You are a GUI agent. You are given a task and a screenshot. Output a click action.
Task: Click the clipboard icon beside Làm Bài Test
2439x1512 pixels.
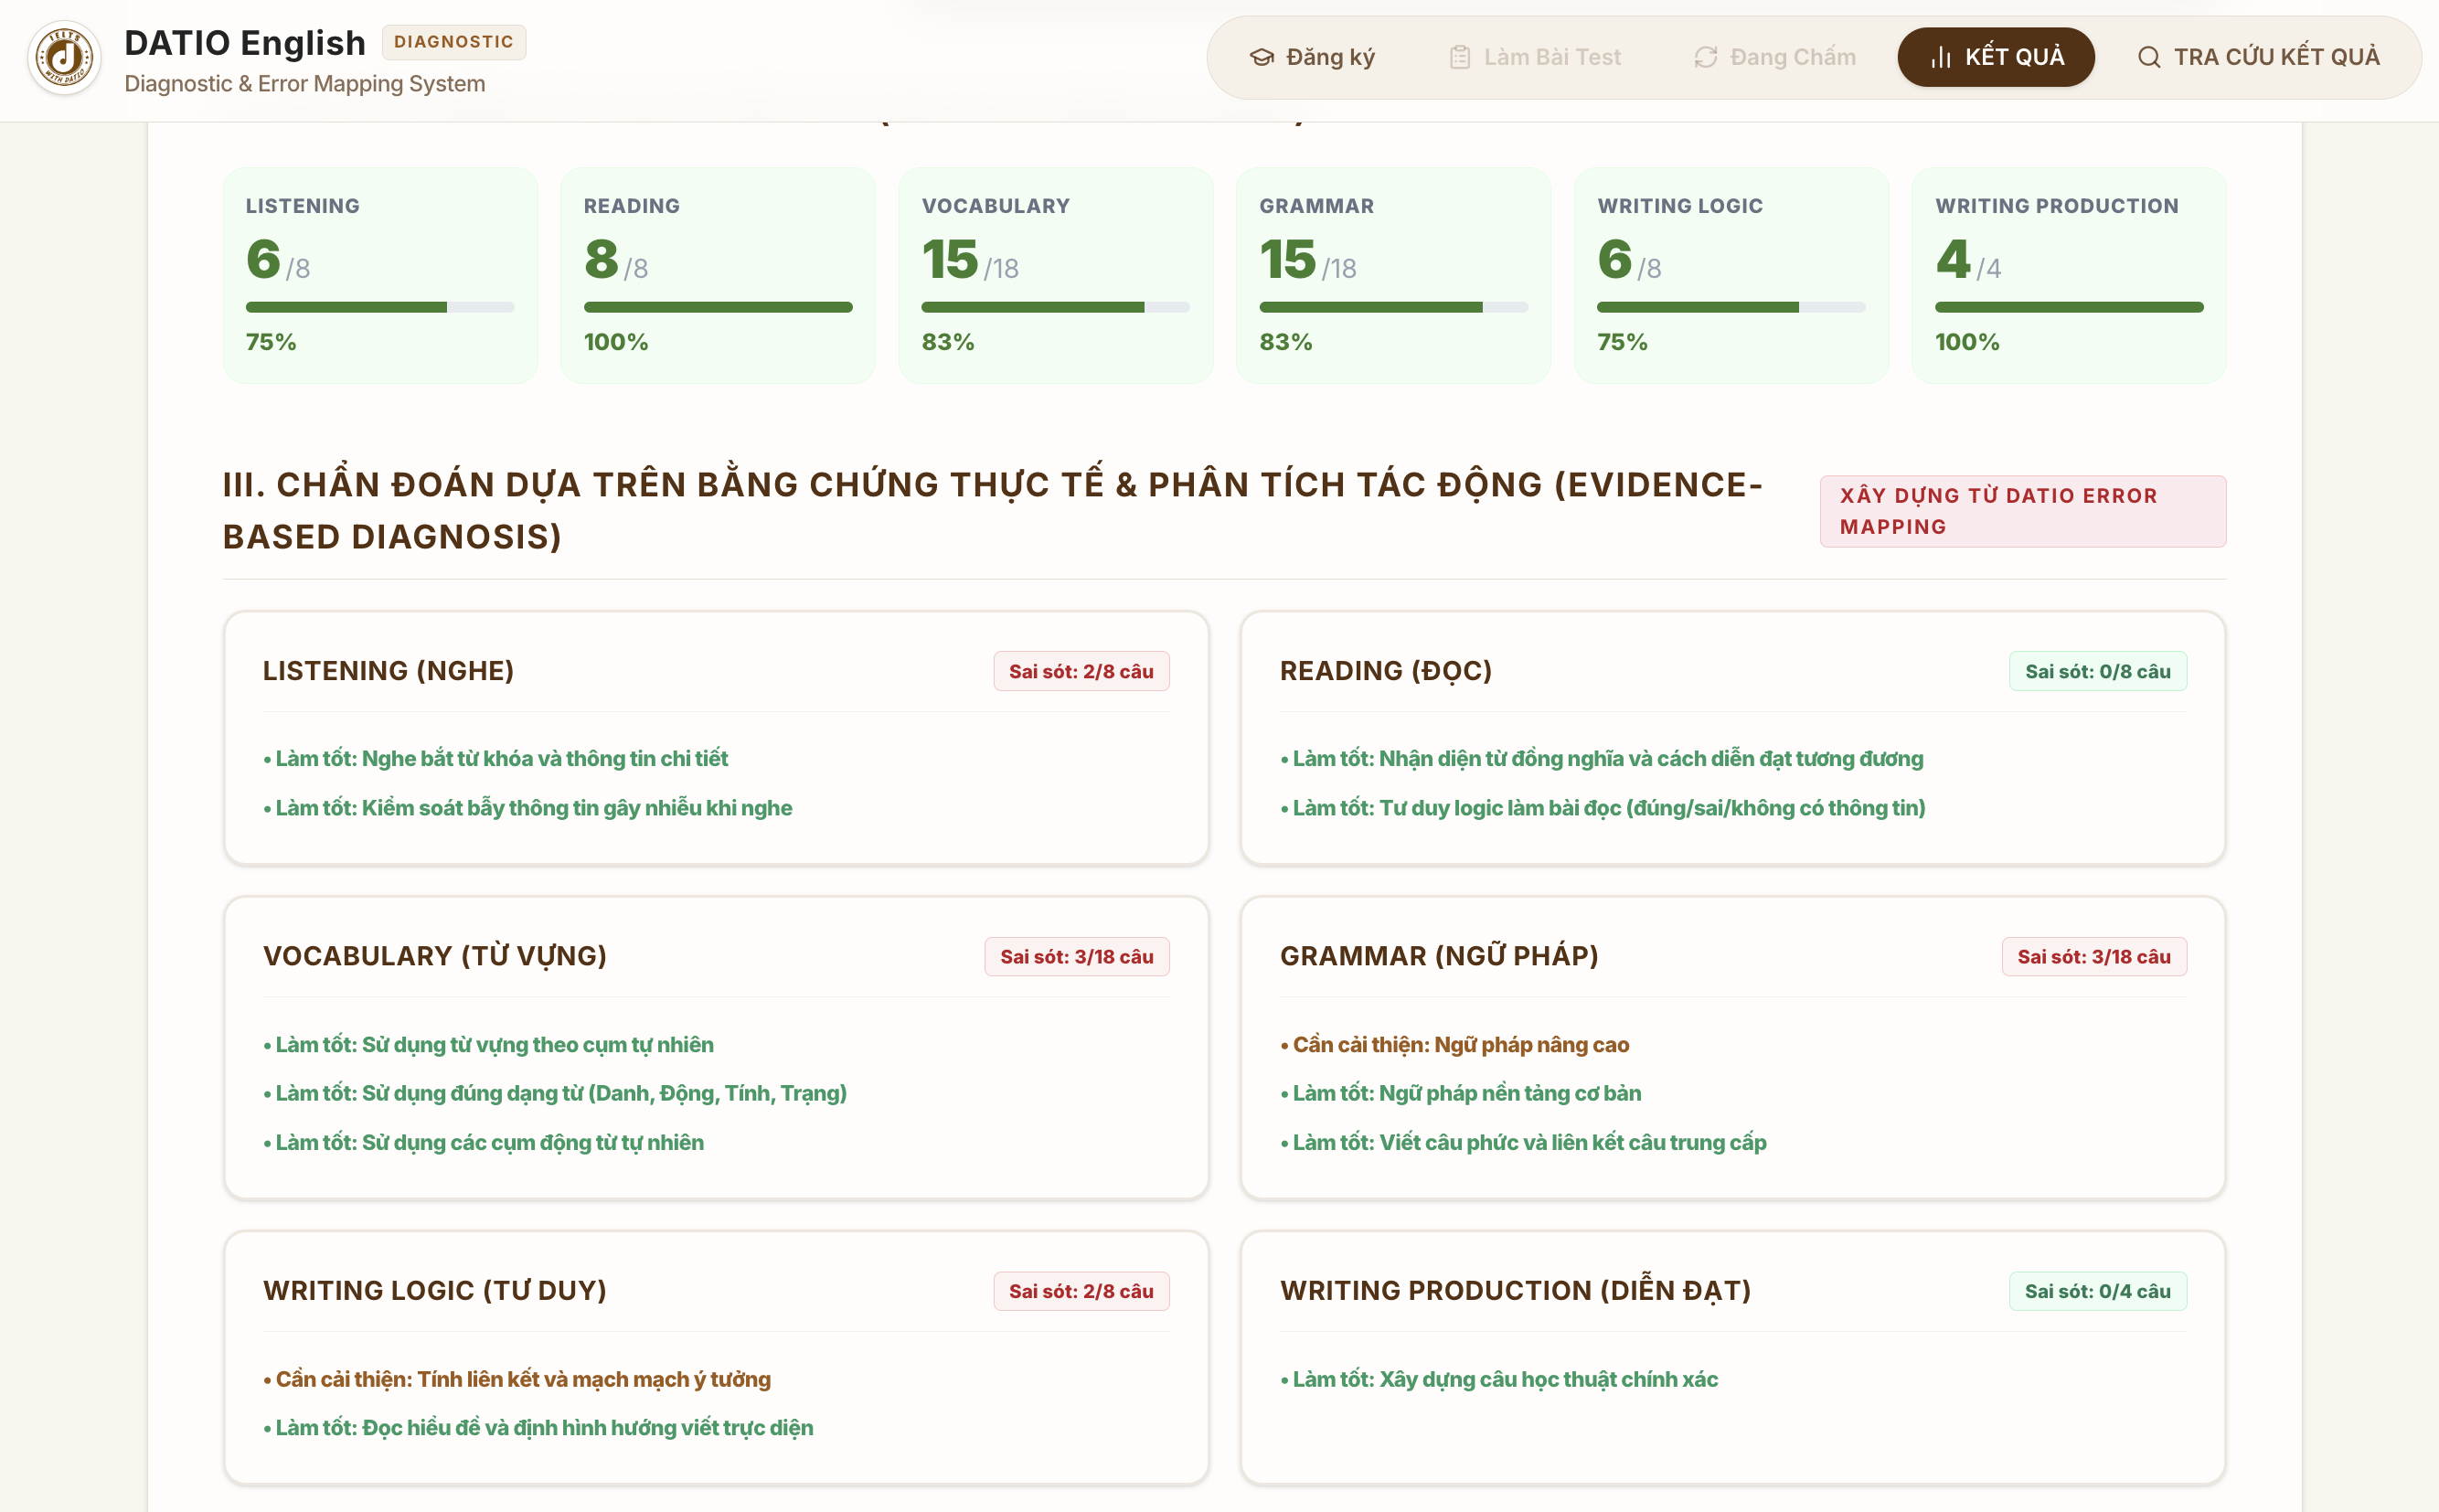coord(1460,57)
